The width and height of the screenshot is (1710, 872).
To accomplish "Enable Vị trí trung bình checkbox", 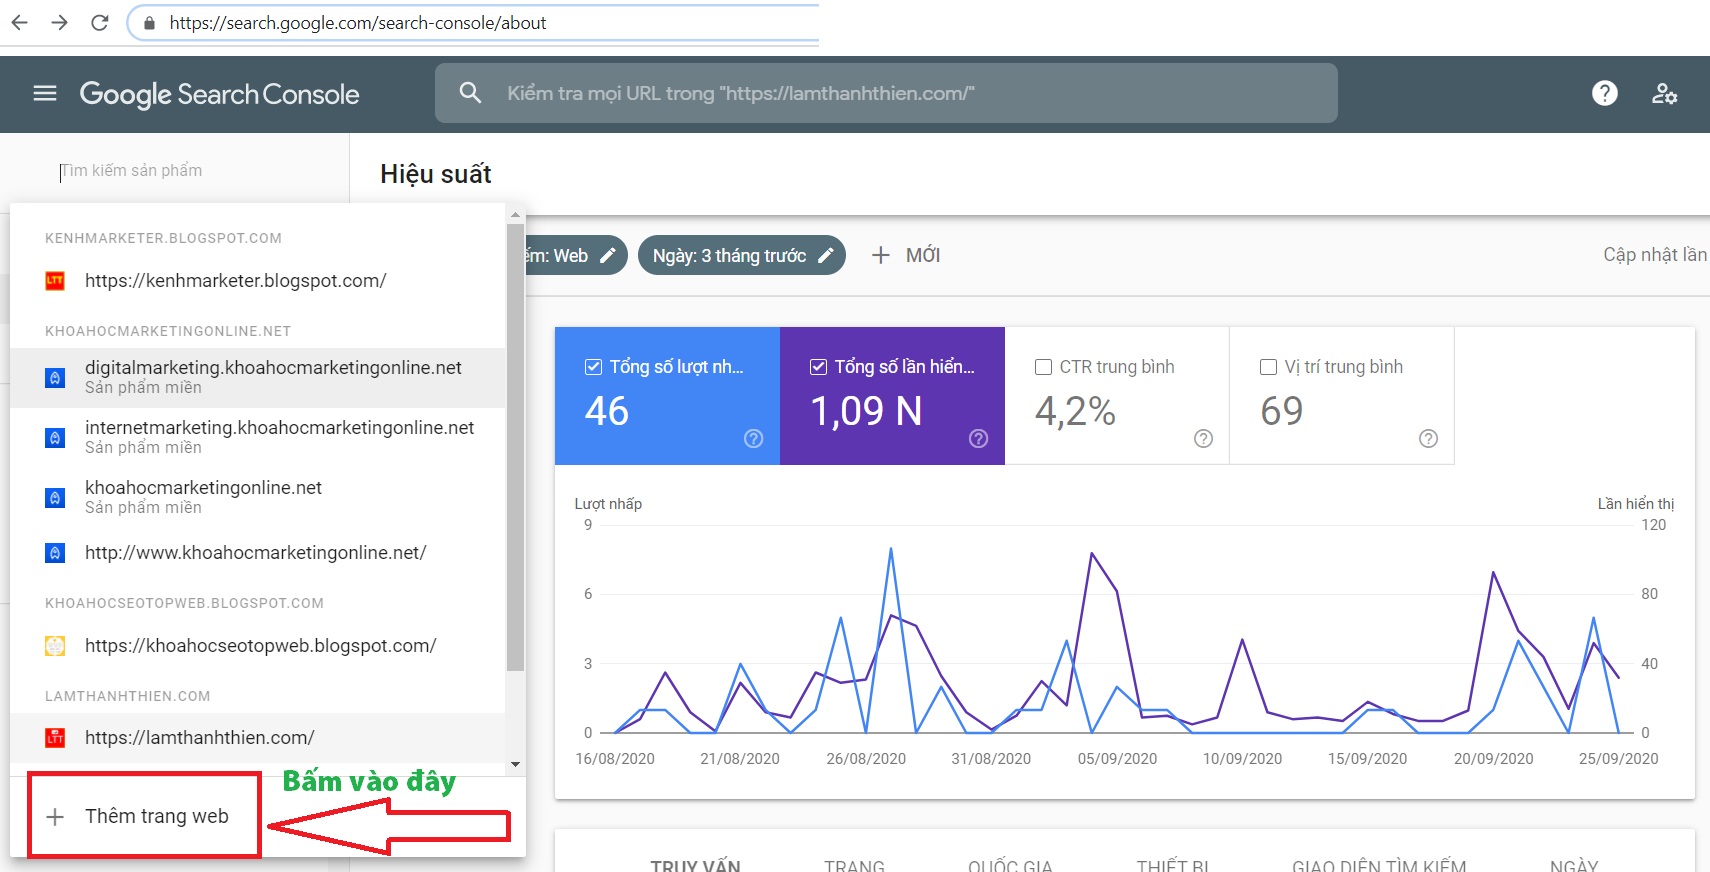I will tap(1268, 367).
